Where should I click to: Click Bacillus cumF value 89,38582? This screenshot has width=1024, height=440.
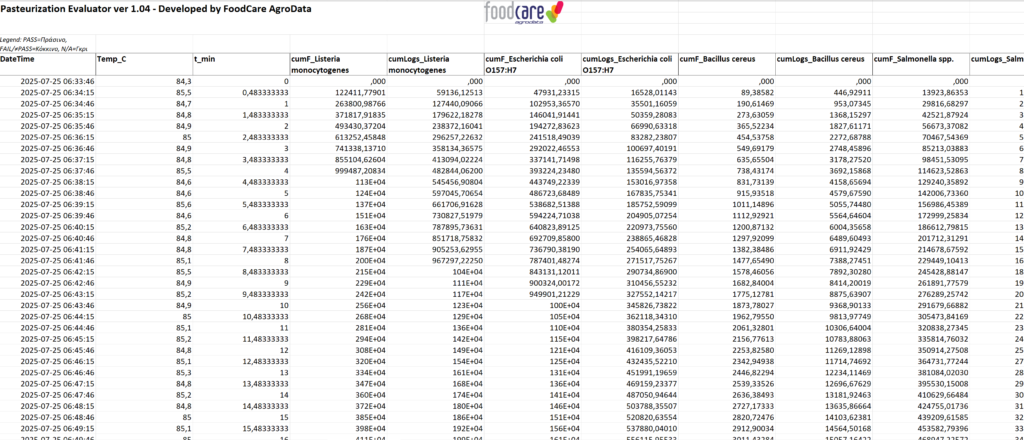[x=756, y=92]
